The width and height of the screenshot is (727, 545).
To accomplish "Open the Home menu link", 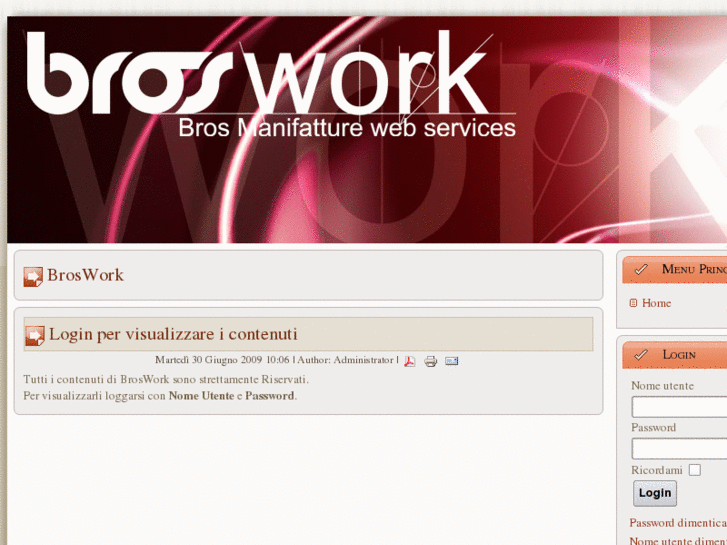I will 656,303.
